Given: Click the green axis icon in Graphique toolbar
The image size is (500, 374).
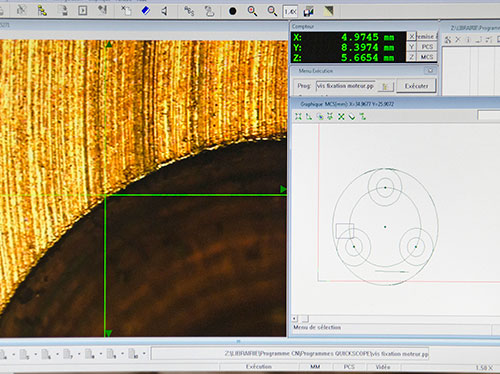Looking at the screenshot, I should coord(309,116).
